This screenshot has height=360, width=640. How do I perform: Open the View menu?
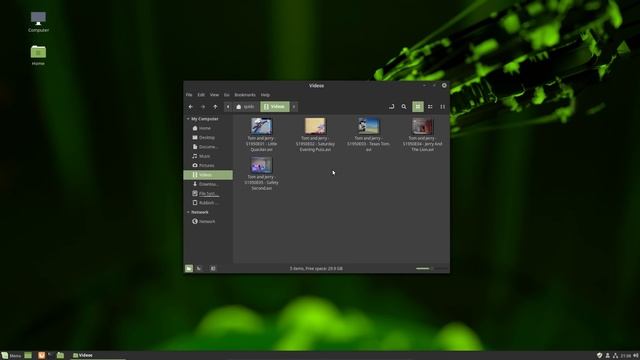(214, 95)
